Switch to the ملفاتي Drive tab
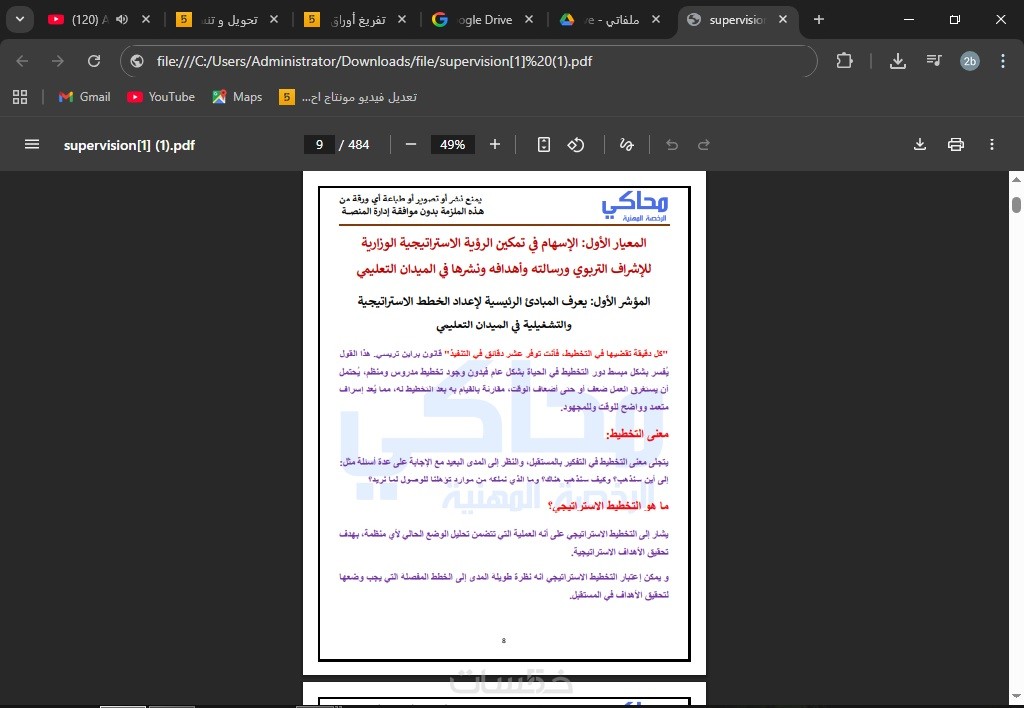Screen dimensions: 1024x708 click(611, 20)
